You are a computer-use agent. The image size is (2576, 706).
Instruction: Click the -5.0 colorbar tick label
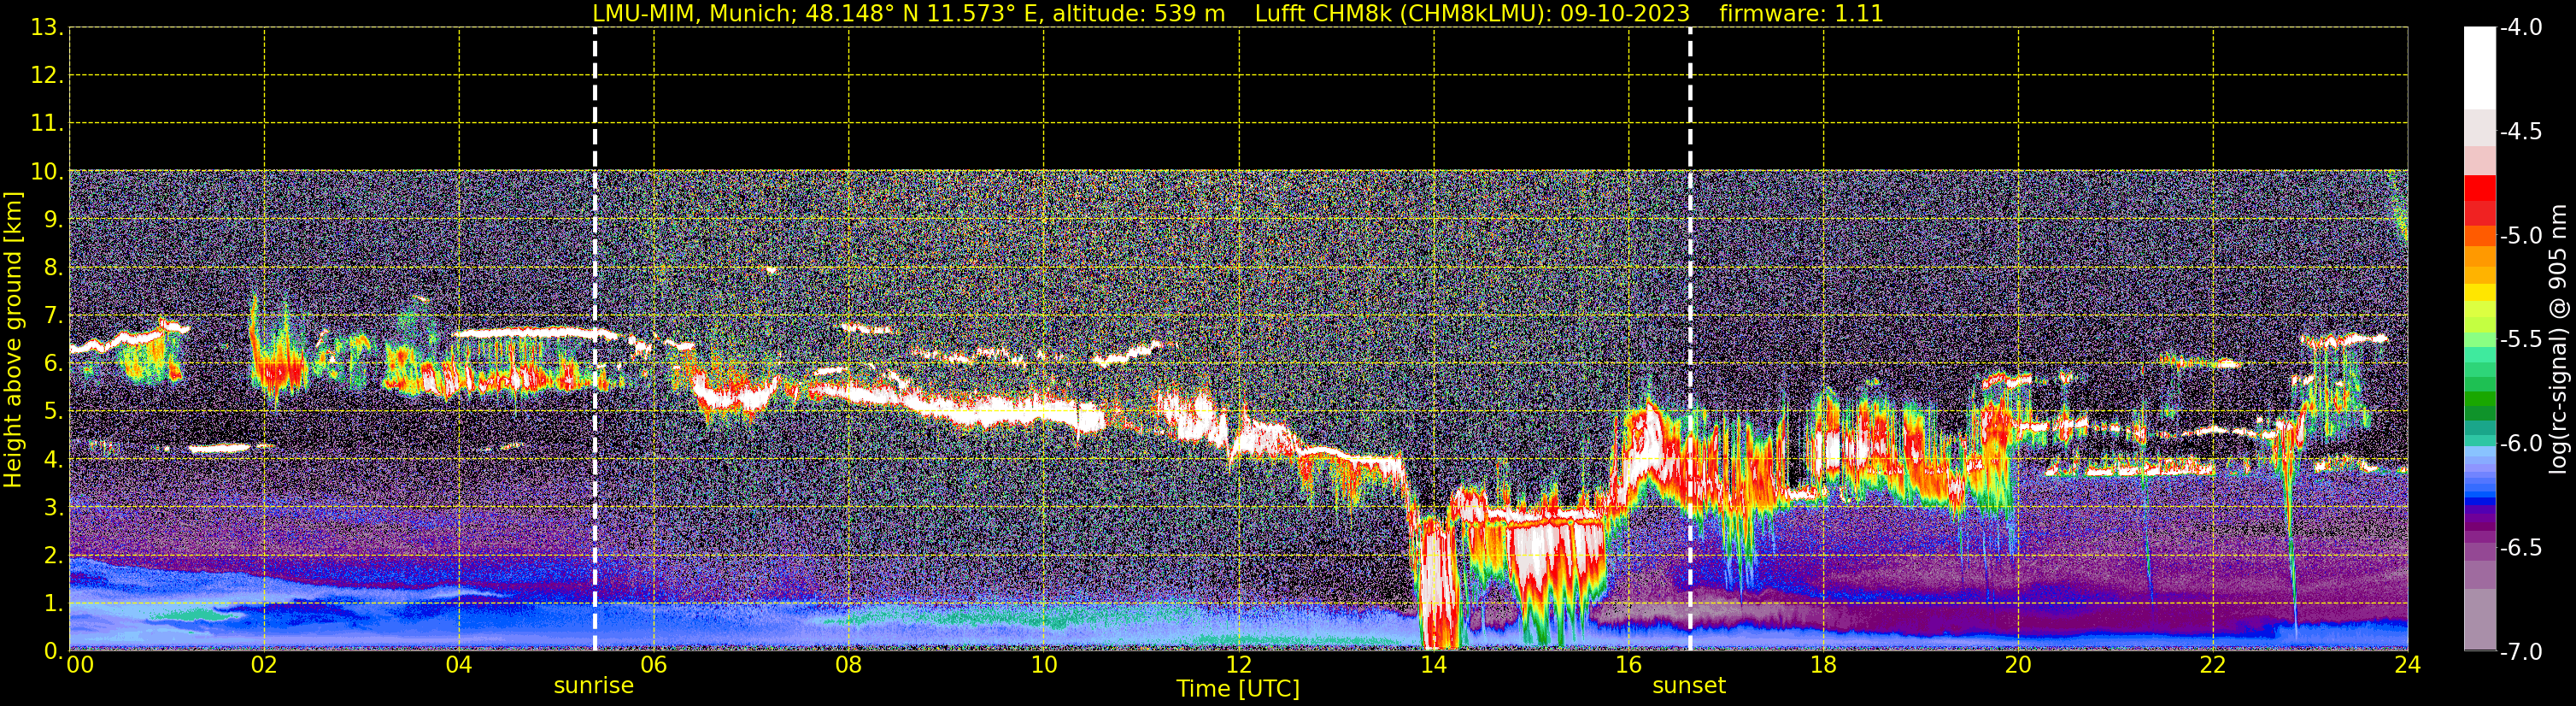[x=2520, y=235]
